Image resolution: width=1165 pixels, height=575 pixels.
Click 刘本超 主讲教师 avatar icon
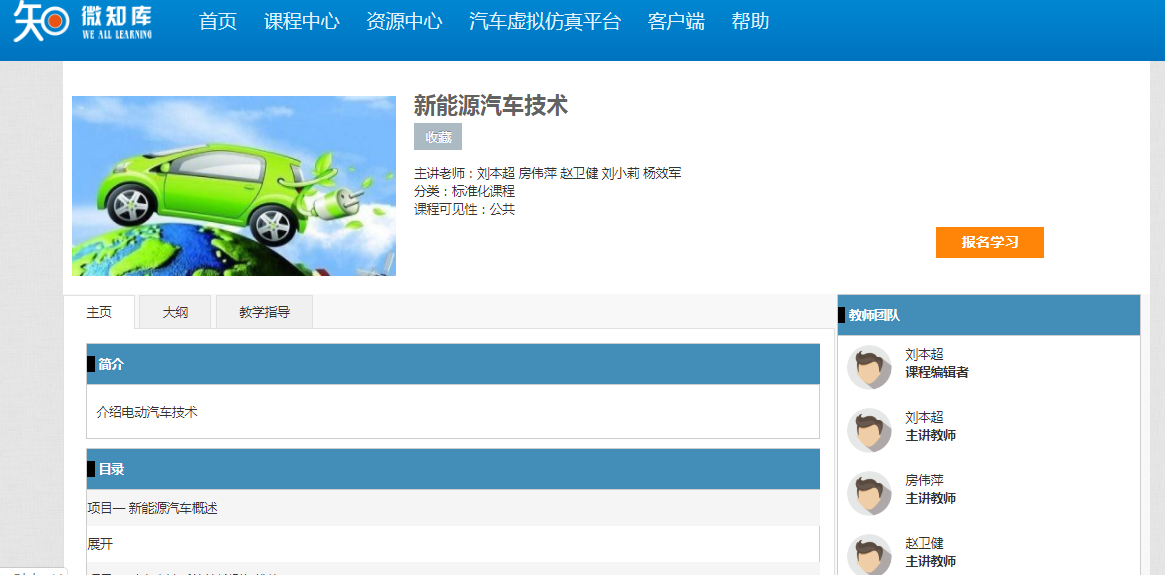click(x=869, y=430)
